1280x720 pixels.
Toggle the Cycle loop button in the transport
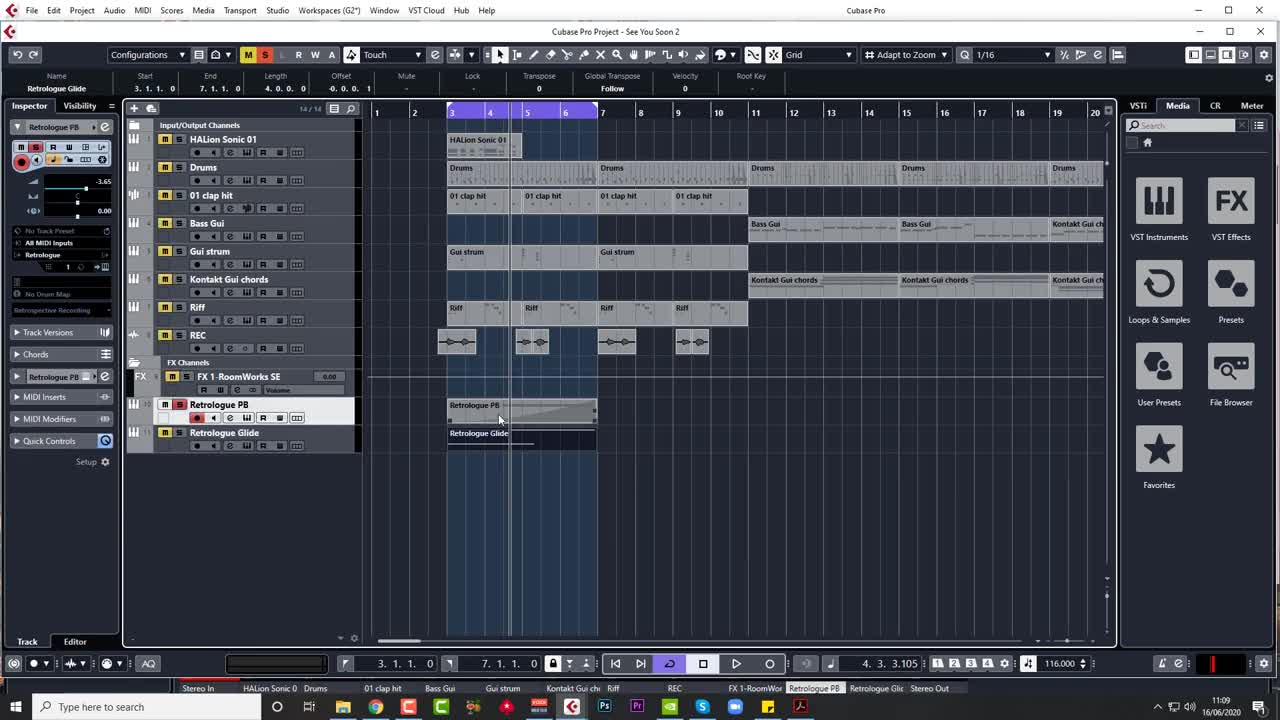click(669, 663)
